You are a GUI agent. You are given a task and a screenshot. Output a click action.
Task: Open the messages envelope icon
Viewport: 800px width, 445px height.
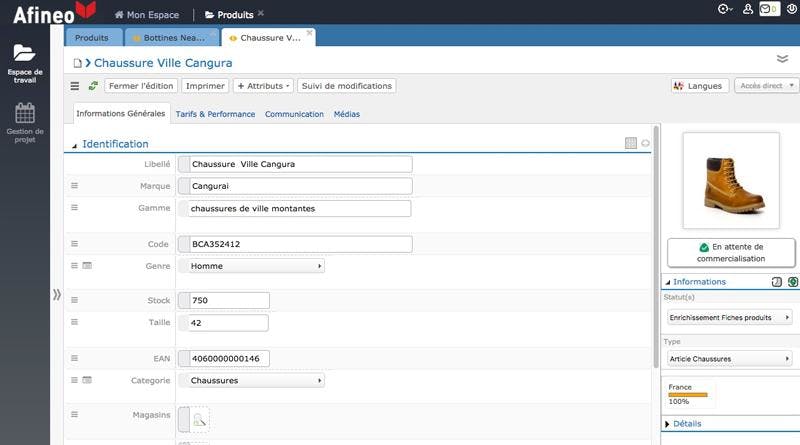pyautogui.click(x=769, y=9)
